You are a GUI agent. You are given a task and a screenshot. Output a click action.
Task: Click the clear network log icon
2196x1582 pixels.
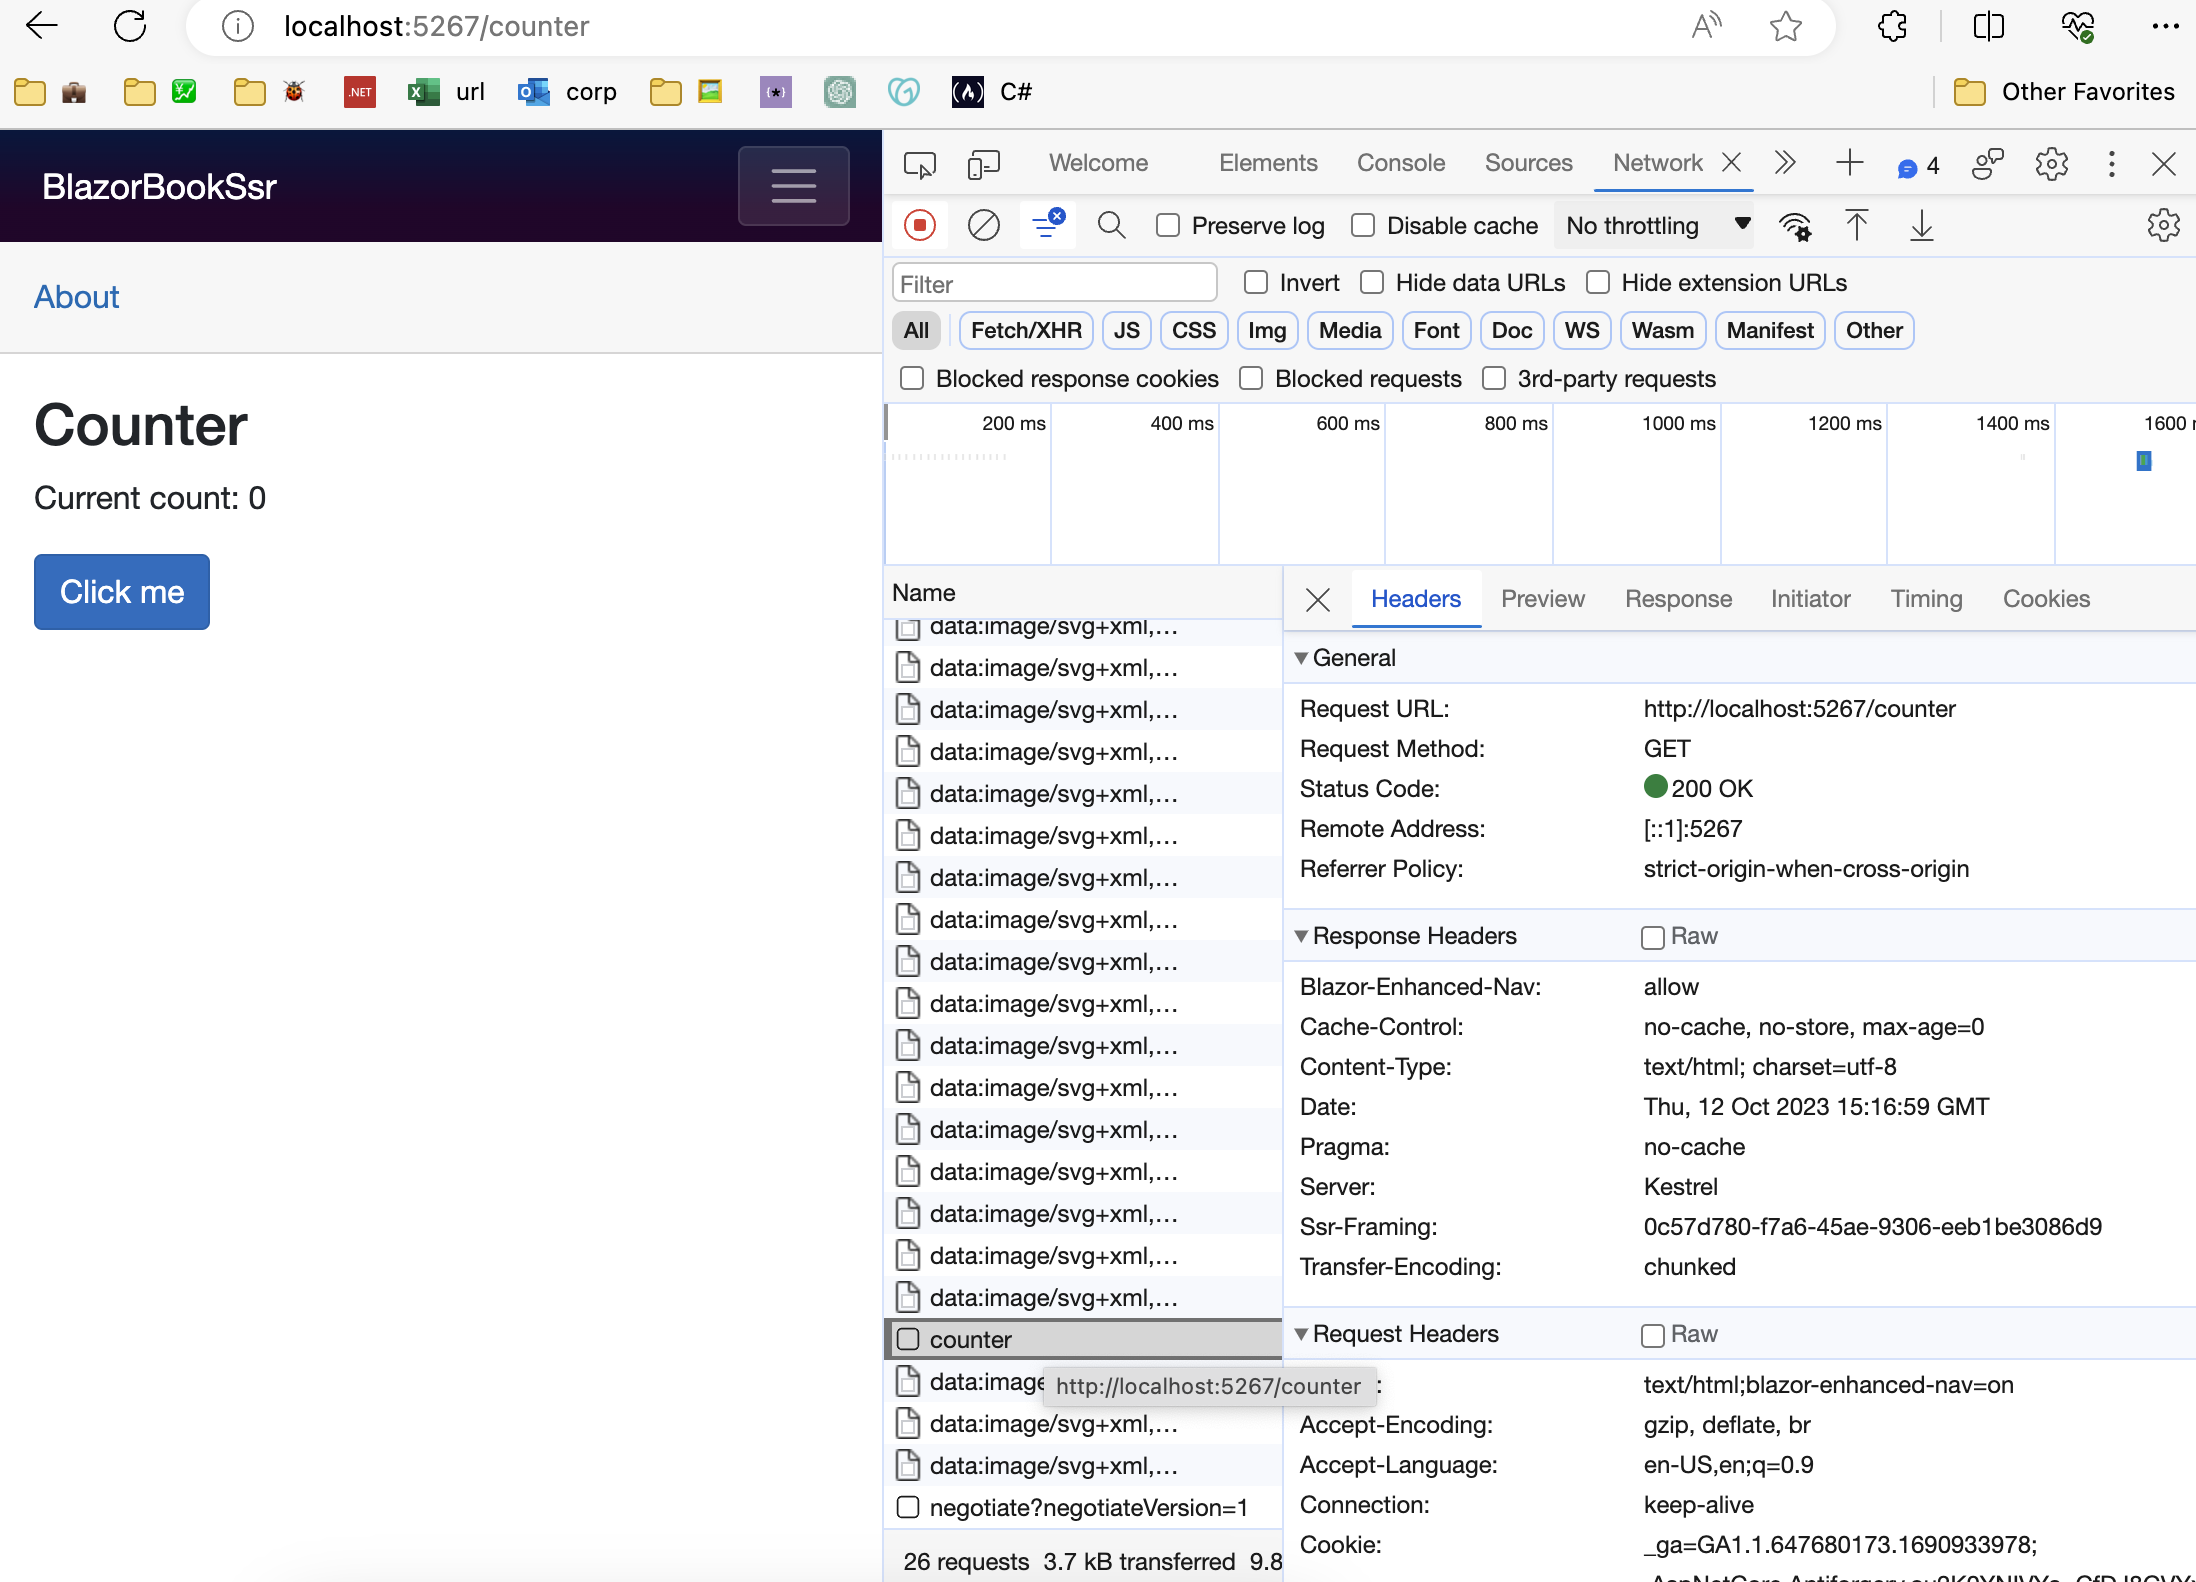983,225
